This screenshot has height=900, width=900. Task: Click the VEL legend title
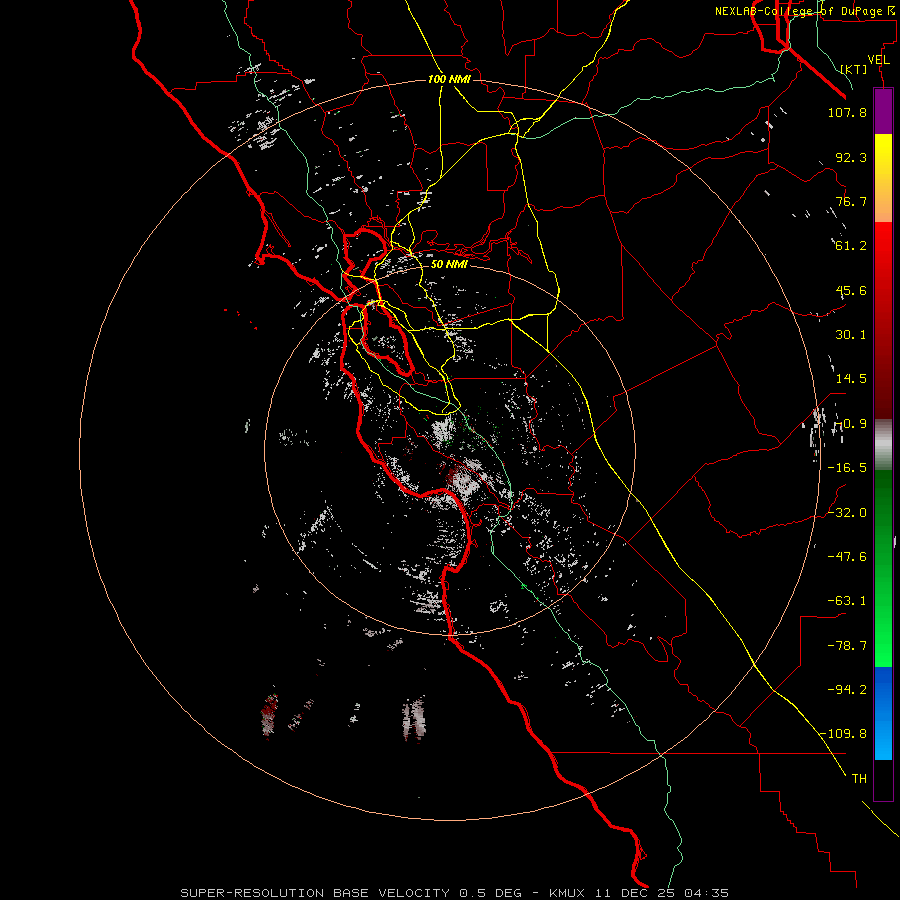(878, 60)
